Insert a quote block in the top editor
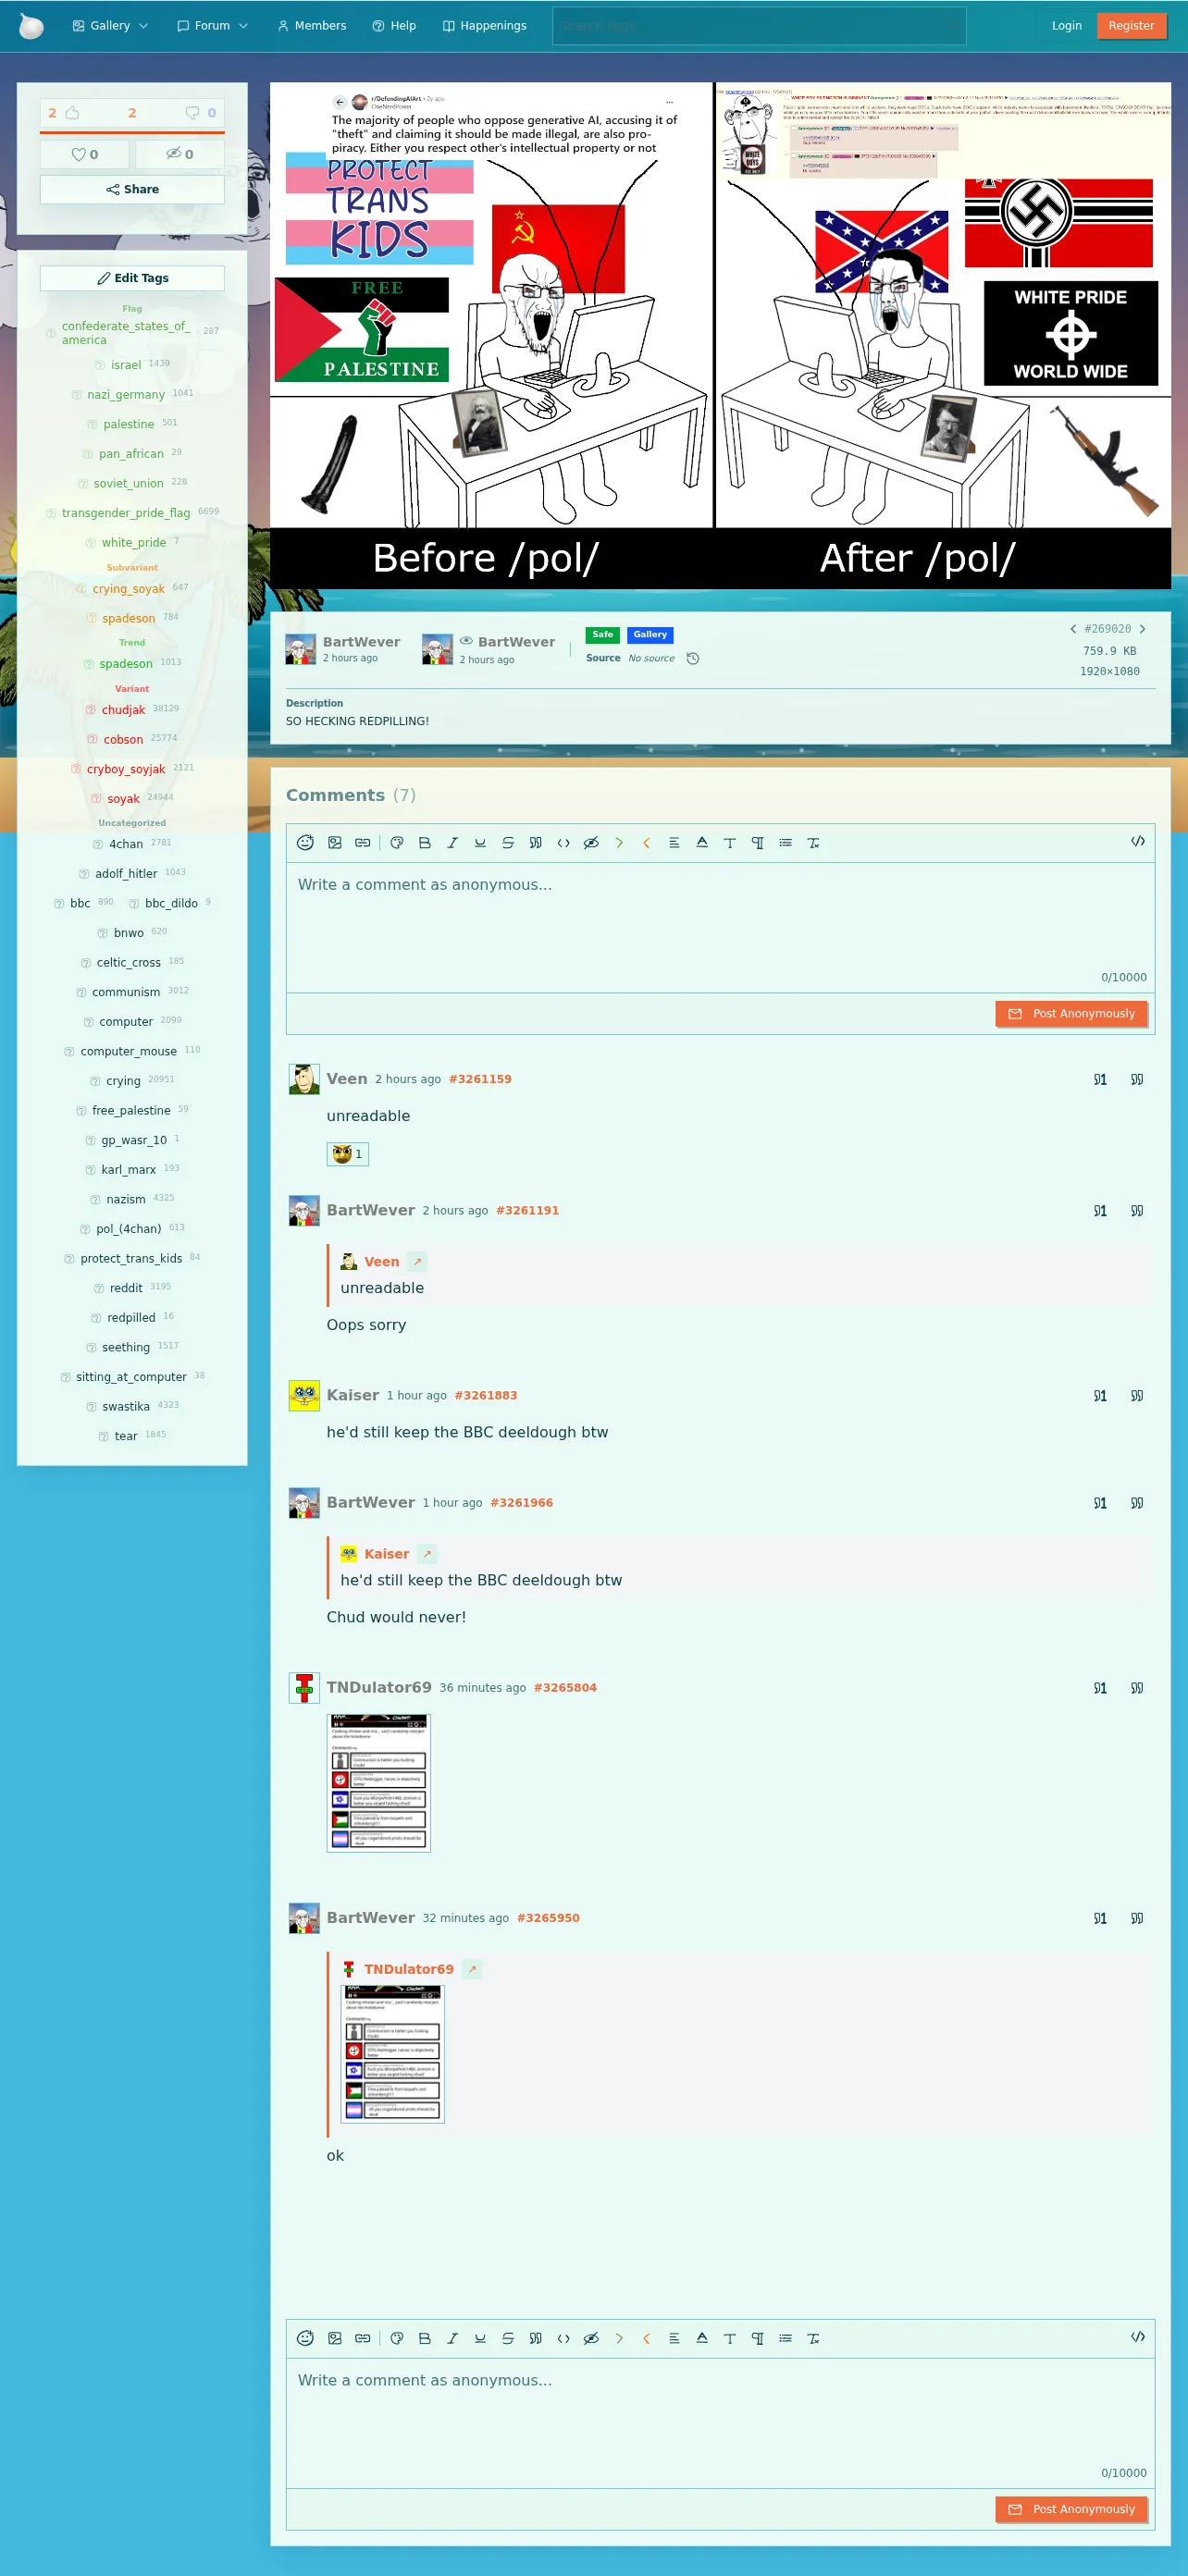The image size is (1188, 2576). [x=536, y=843]
